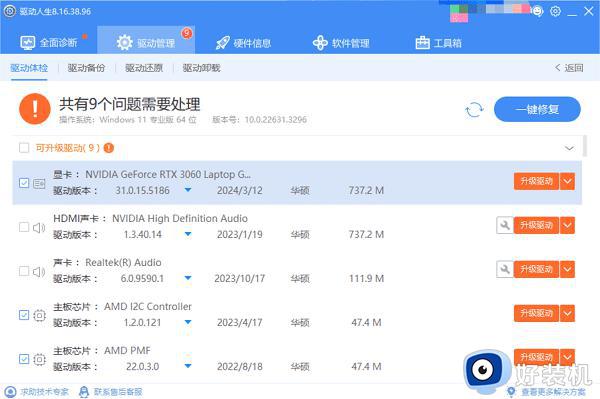Expand upgrade options arrow for NVIDIA HD Audio
Screen dimensions: 600x399
567,225
